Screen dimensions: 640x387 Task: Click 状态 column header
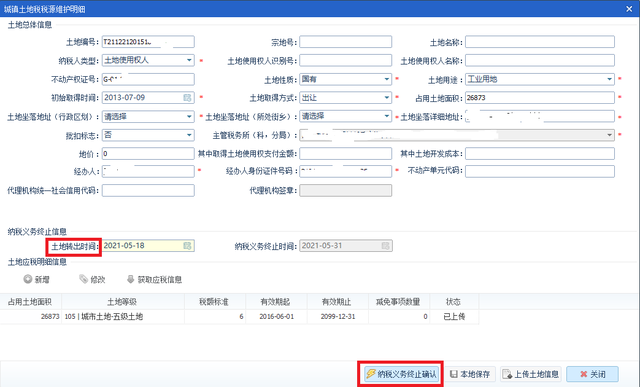(454, 302)
